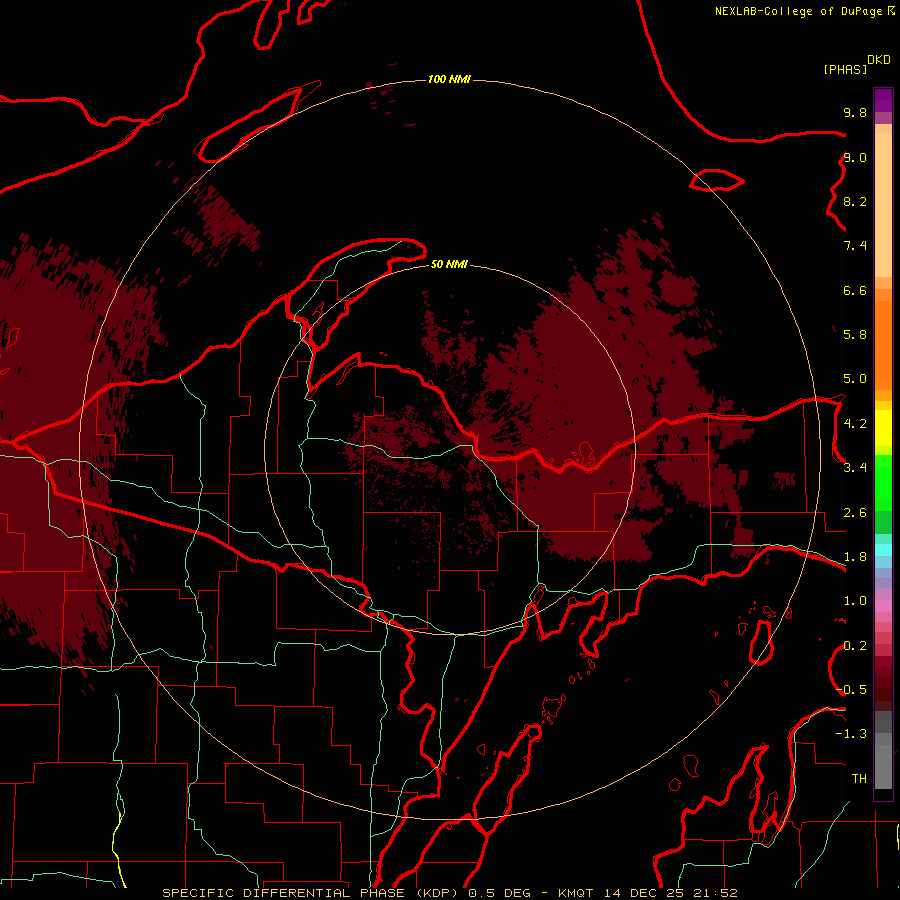The image size is (900, 900).
Task: Click the 5.8 value on the color scale
Action: [855, 335]
